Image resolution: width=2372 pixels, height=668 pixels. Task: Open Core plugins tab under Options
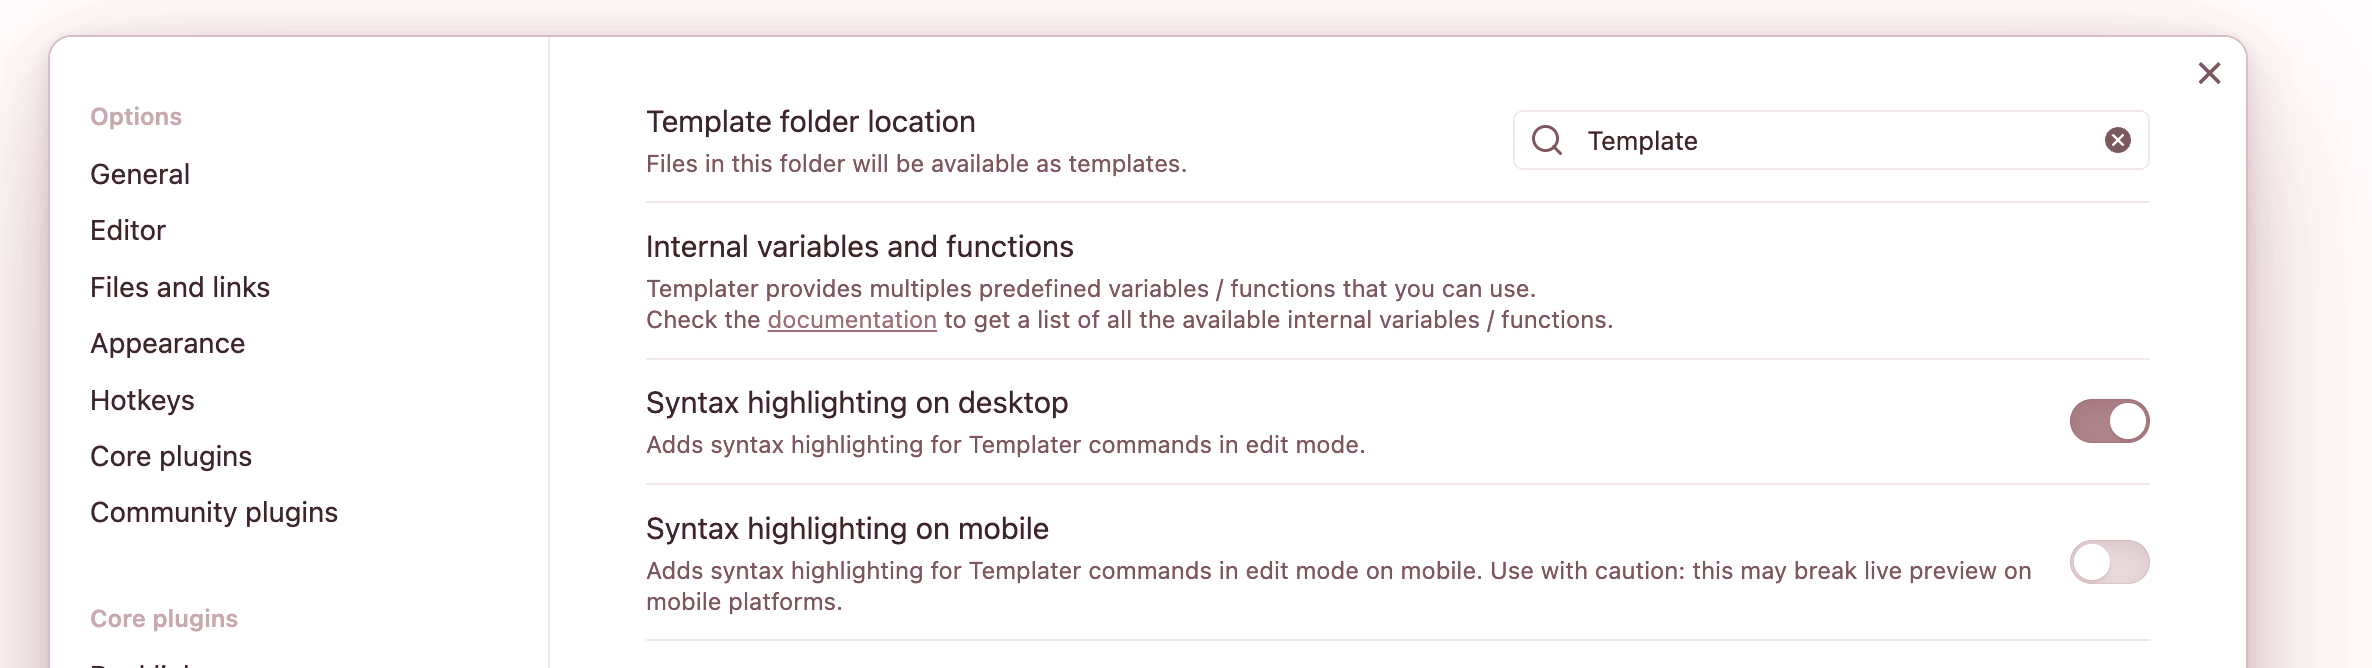pyautogui.click(x=171, y=457)
